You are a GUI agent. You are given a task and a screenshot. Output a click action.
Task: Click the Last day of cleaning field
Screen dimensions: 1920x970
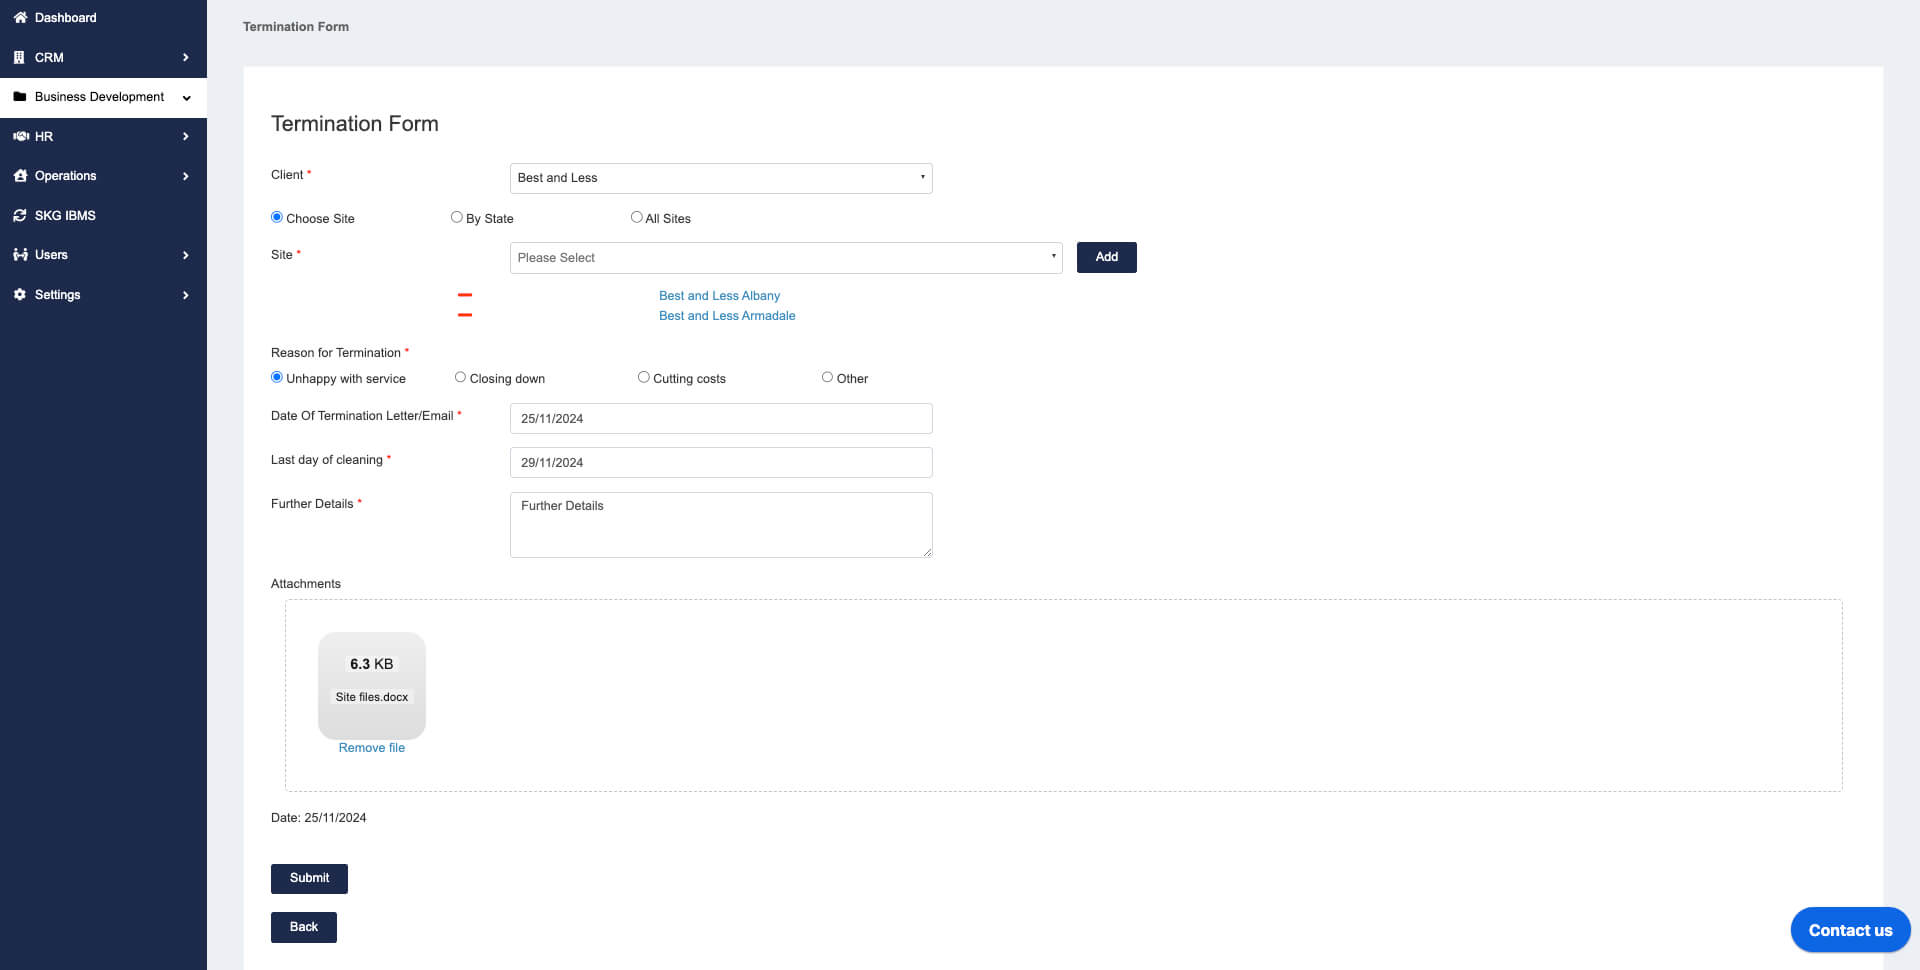point(721,462)
